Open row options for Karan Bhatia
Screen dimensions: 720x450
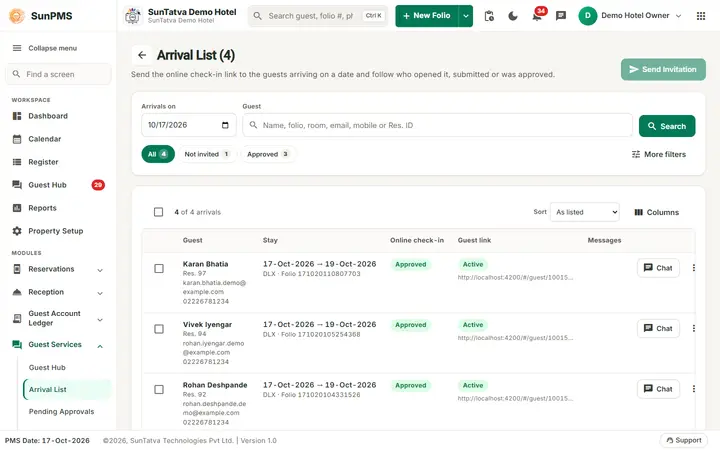[693, 268]
